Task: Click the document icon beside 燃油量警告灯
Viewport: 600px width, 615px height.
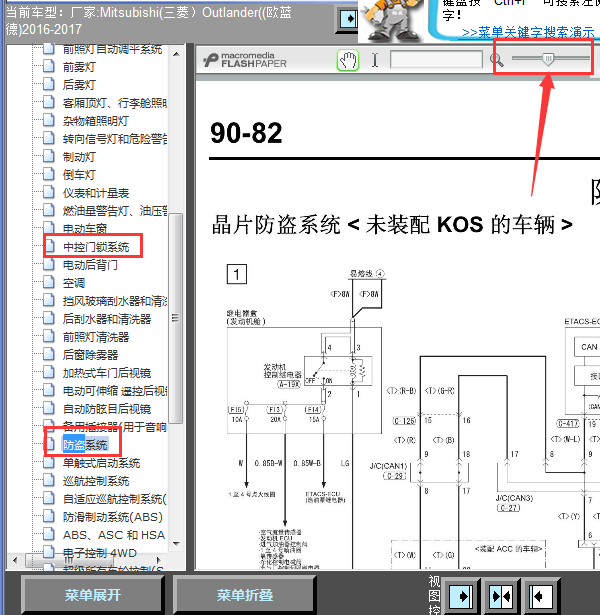Action: tap(49, 209)
